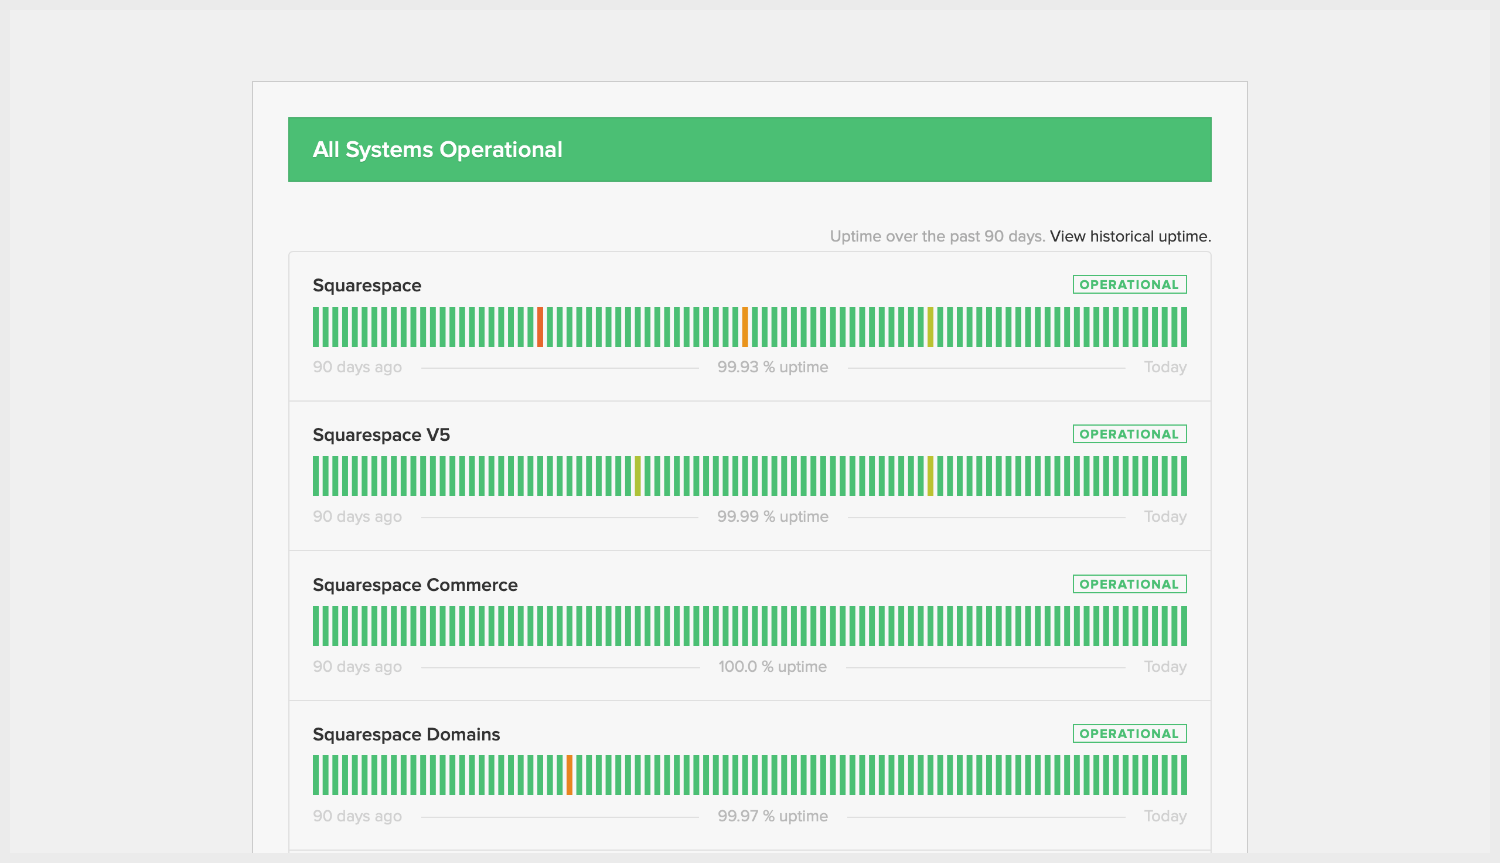
Task: Click the 99.97 % uptime value
Action: click(x=773, y=816)
